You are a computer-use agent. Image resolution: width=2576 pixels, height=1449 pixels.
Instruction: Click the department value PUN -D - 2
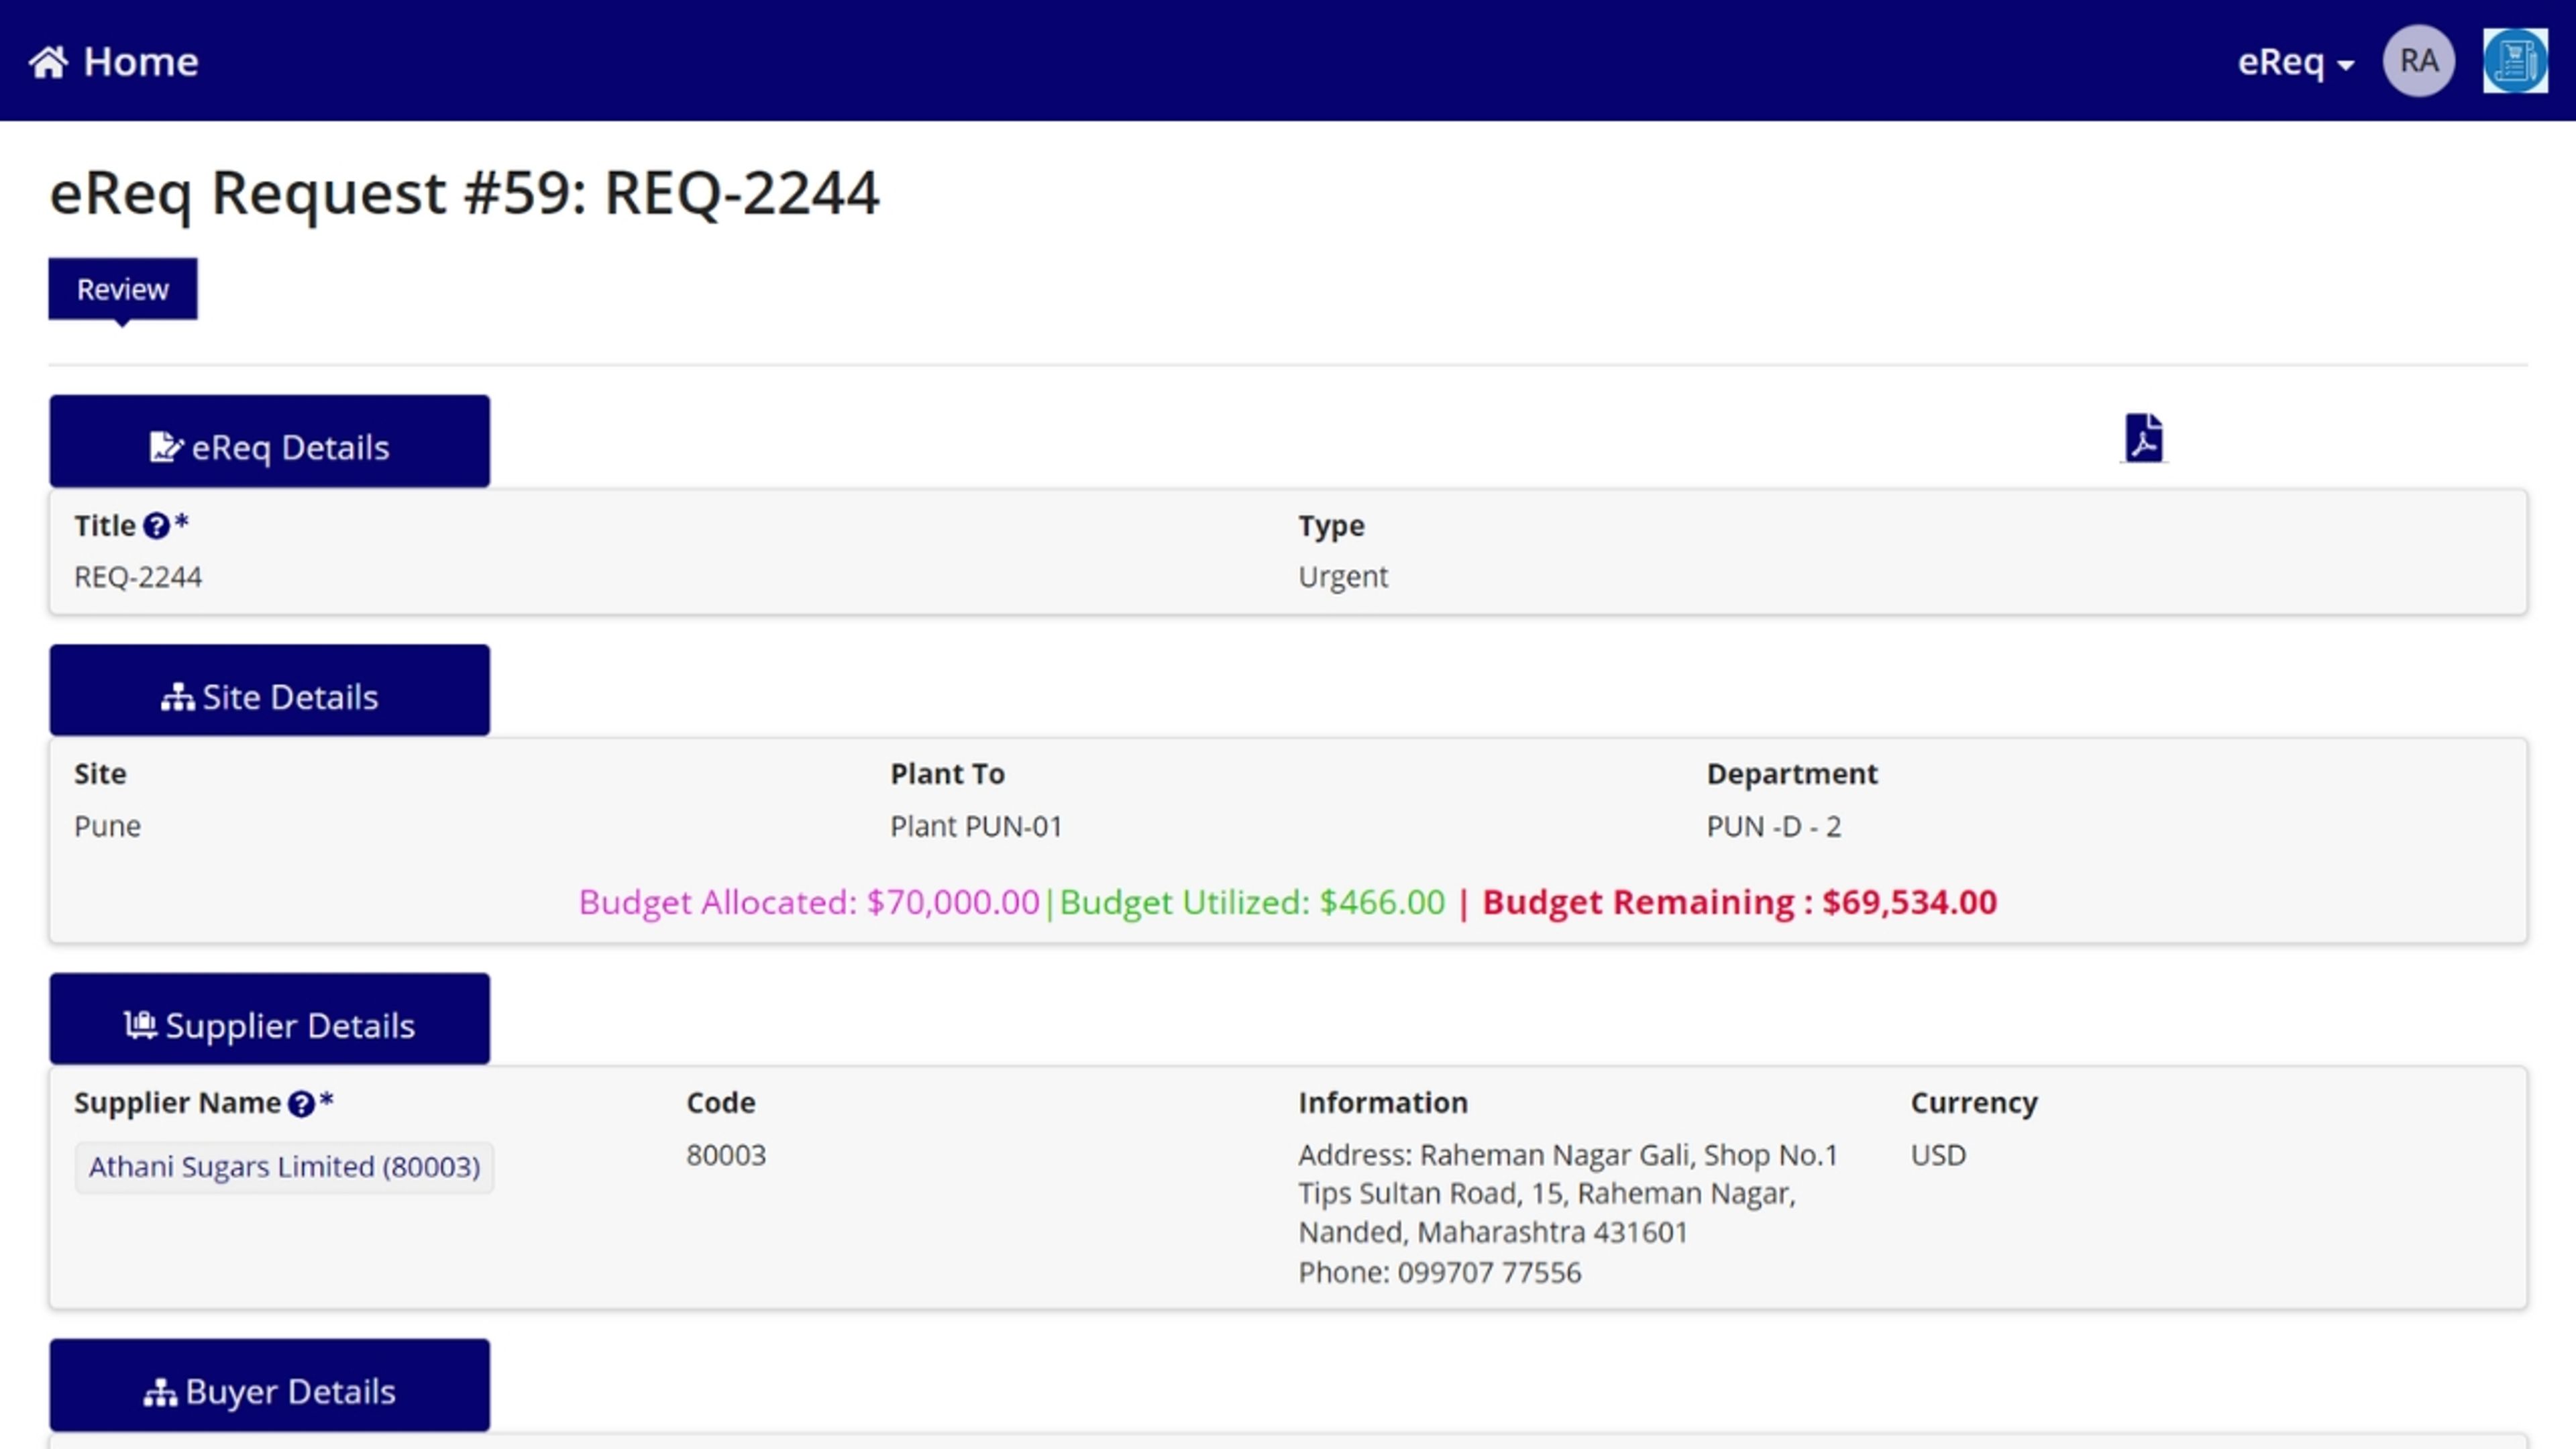coord(1773,826)
